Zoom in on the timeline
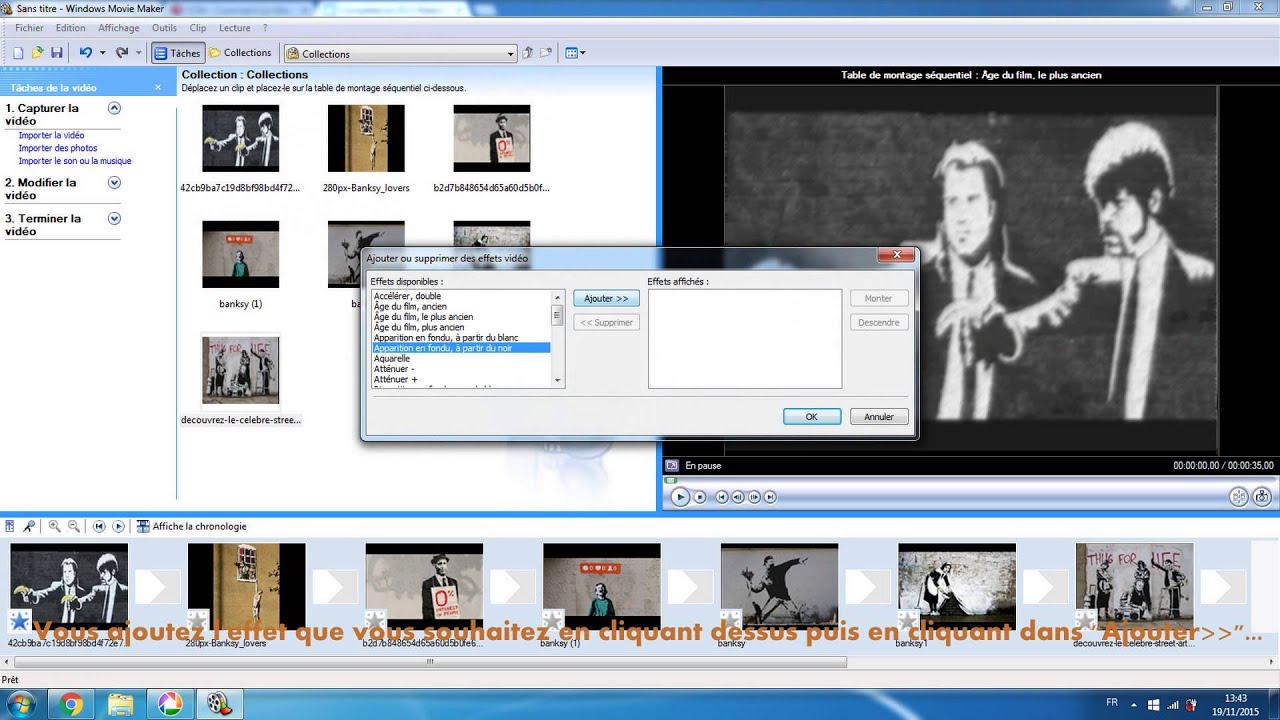Image resolution: width=1280 pixels, height=720 pixels. (x=55, y=526)
